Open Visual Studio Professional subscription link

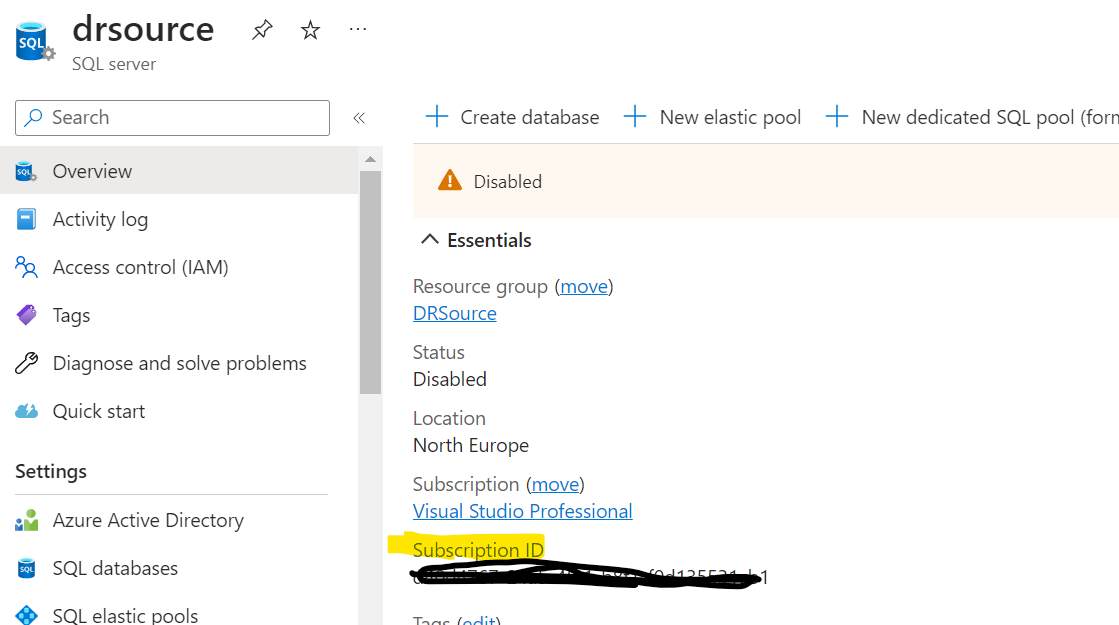[522, 511]
